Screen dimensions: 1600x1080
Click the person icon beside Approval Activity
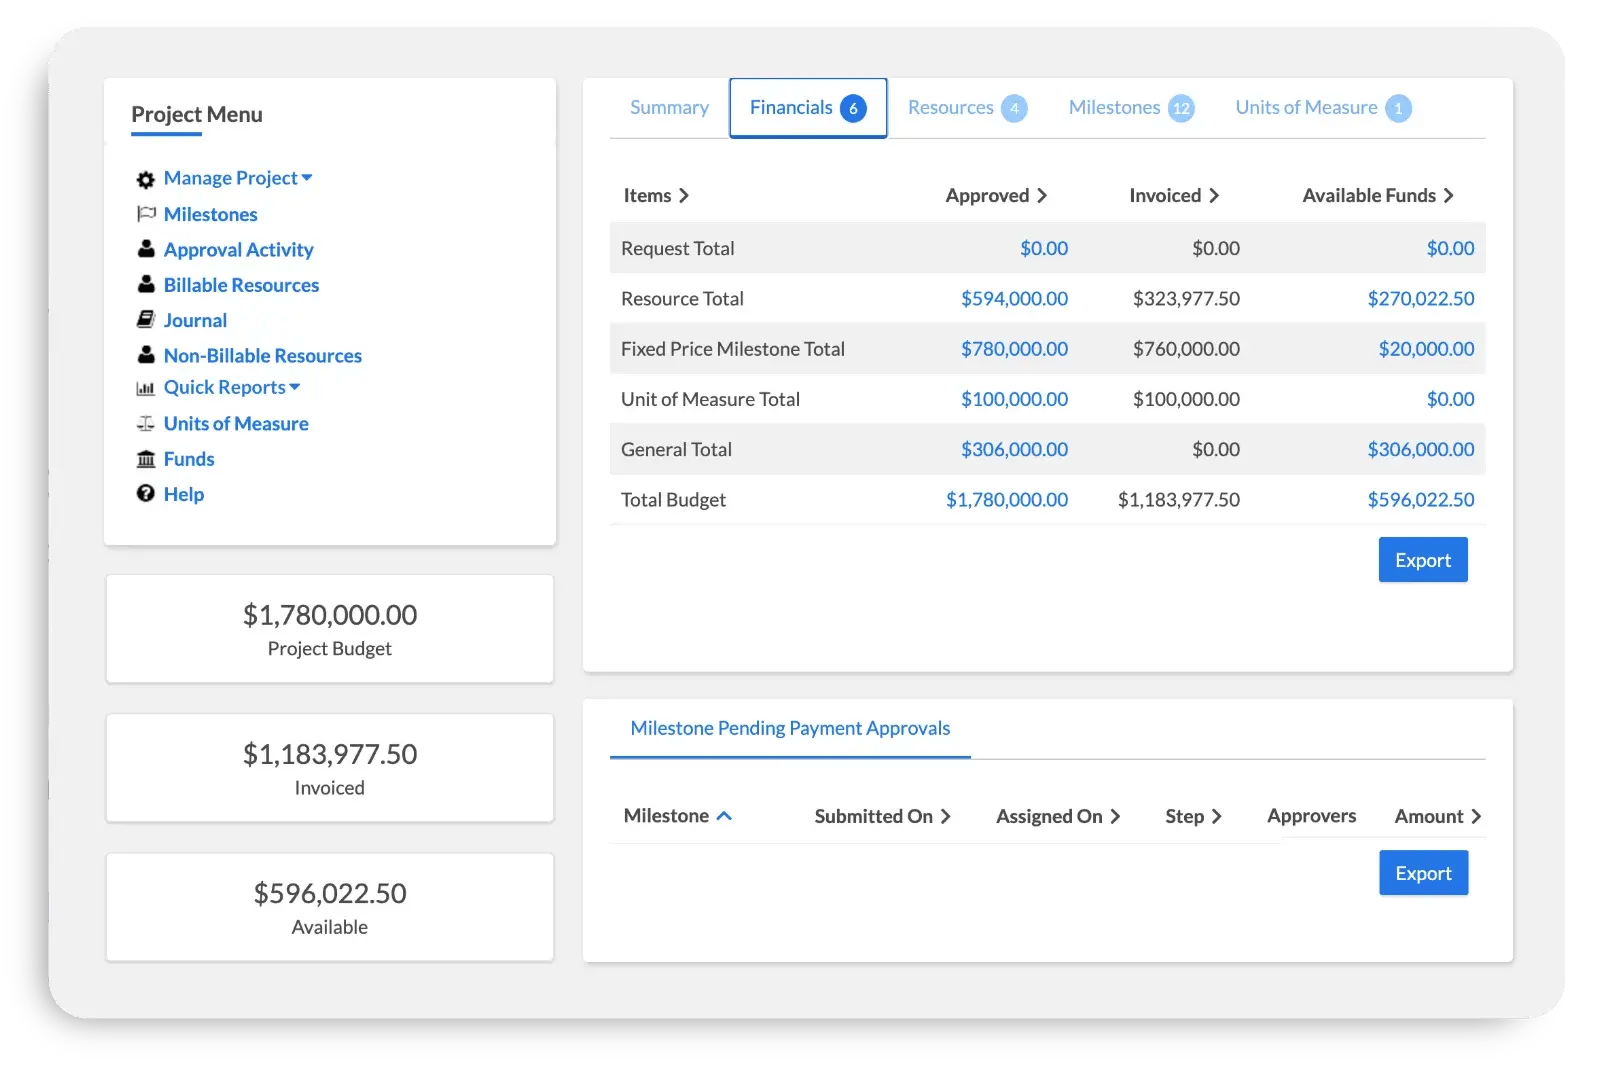click(x=146, y=249)
